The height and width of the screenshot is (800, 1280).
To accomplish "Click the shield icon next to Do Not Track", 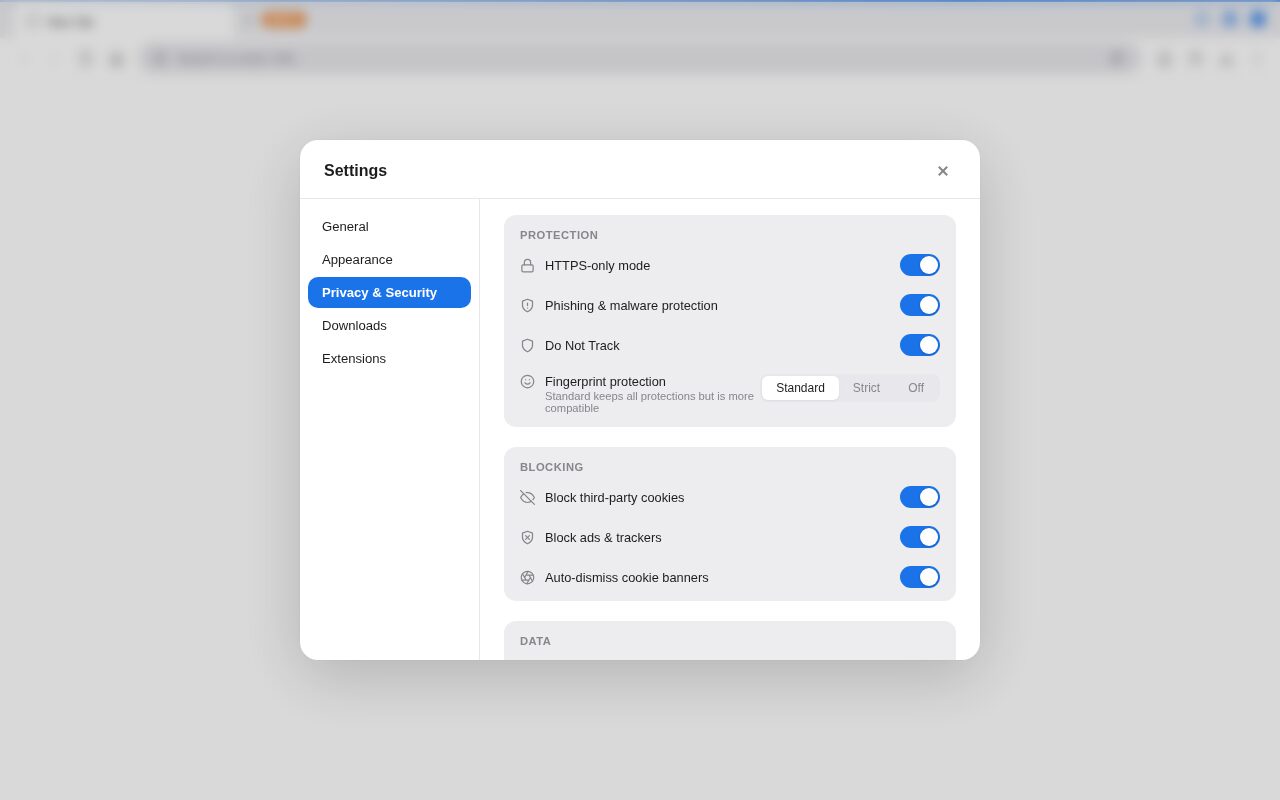I will point(527,346).
